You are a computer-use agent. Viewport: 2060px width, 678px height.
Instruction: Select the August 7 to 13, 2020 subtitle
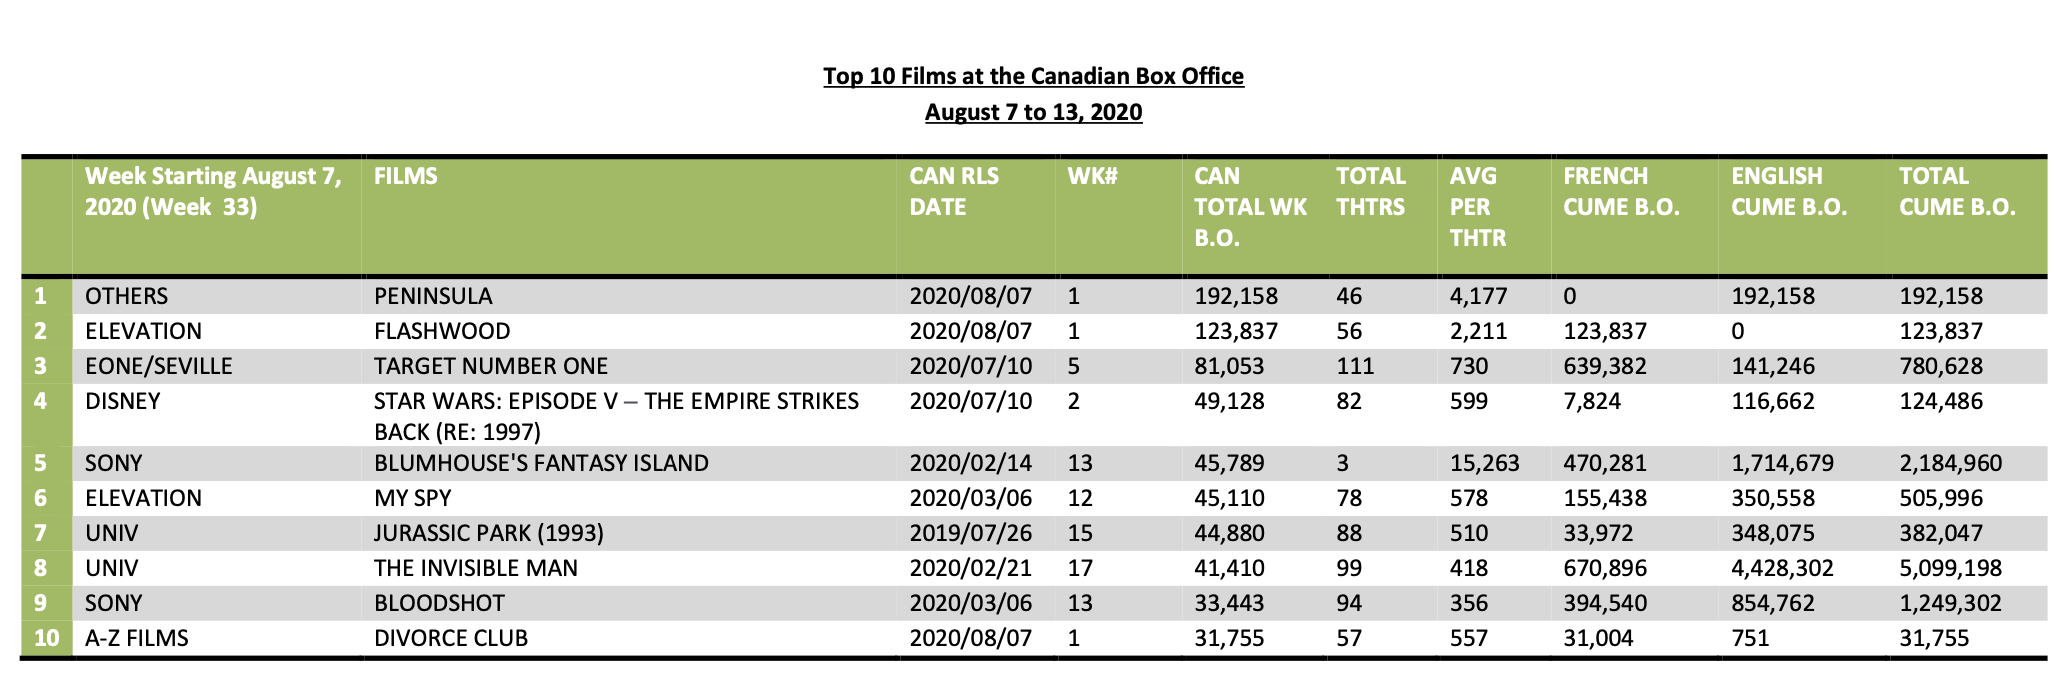1033,112
